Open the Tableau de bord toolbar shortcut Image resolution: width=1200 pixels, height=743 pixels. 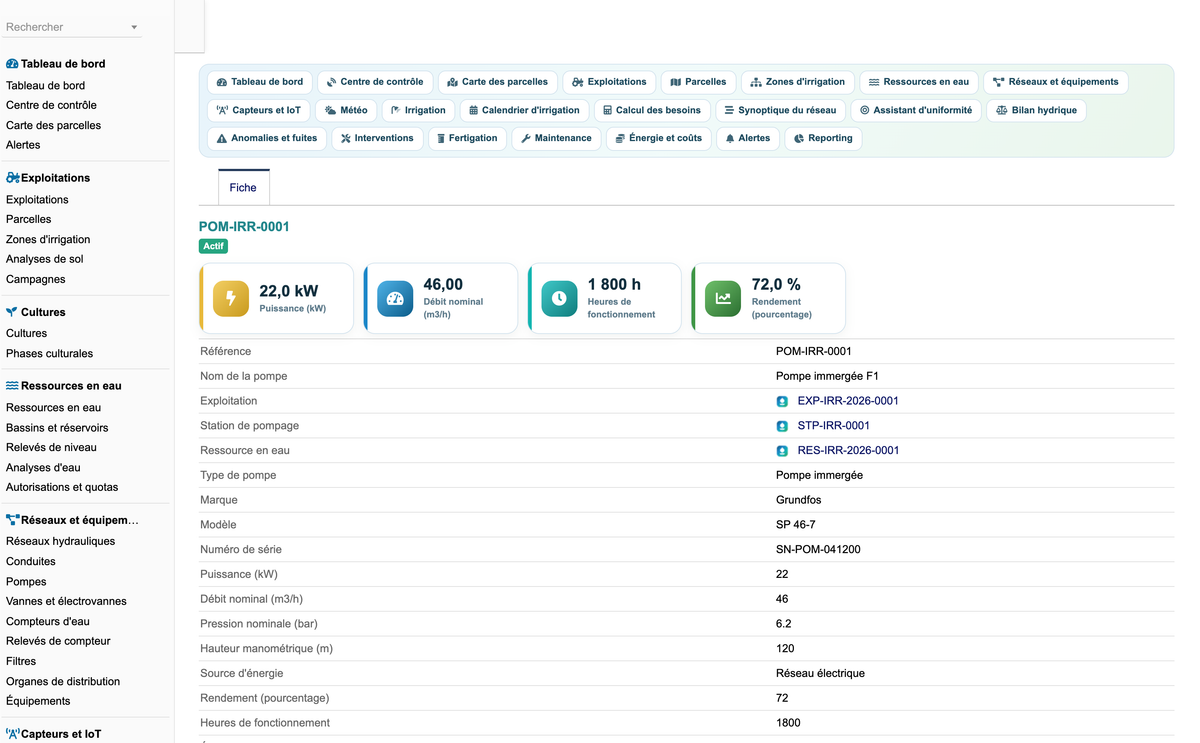[260, 82]
